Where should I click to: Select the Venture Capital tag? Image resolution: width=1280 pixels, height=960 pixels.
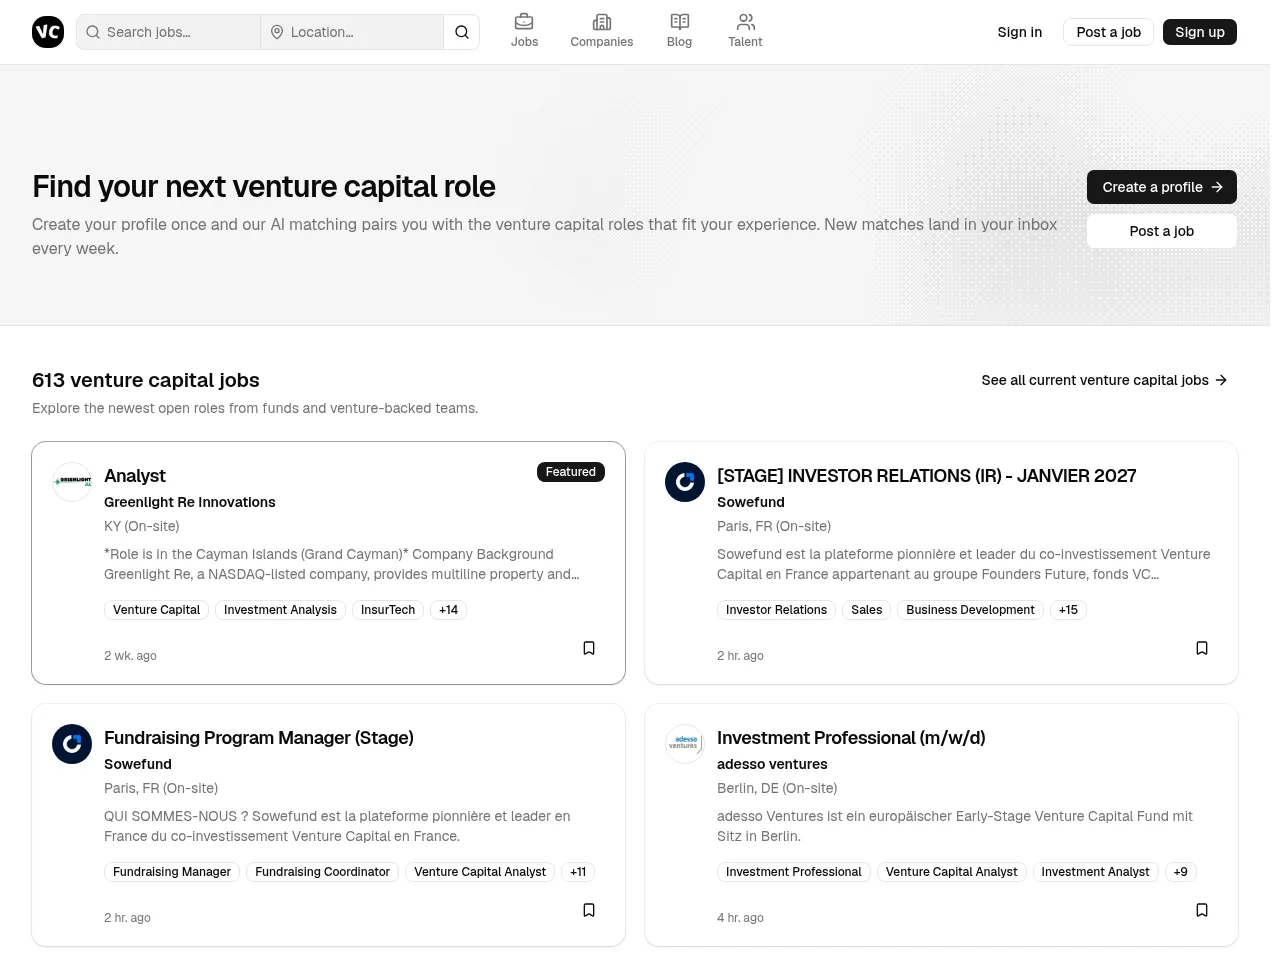tap(156, 610)
